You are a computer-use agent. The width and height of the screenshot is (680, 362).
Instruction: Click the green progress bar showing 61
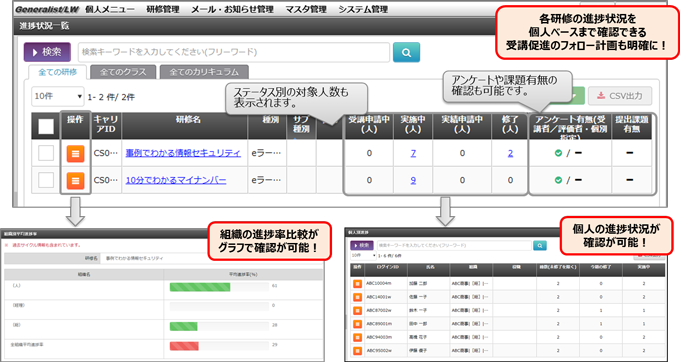coord(200,287)
